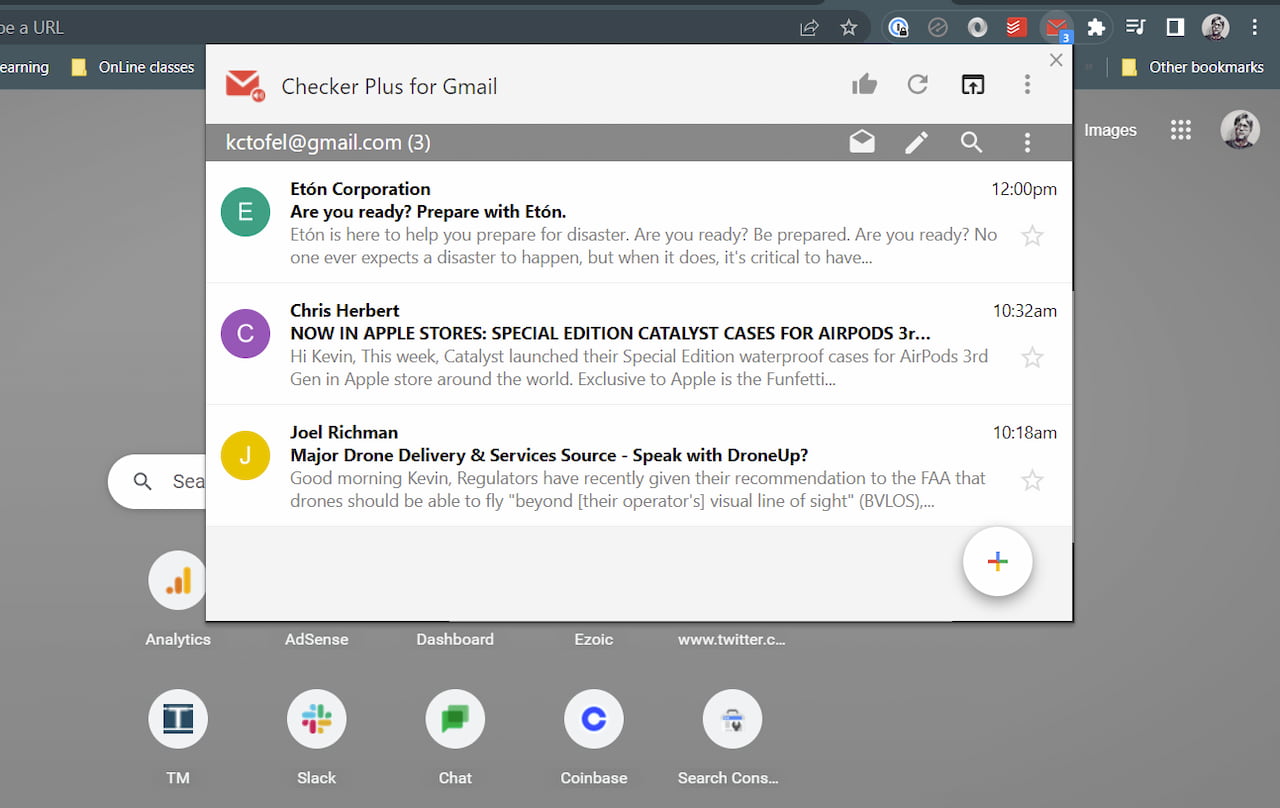Open the Catalyst cases for AirPods email subject
This screenshot has height=808, width=1280.
click(x=610, y=333)
